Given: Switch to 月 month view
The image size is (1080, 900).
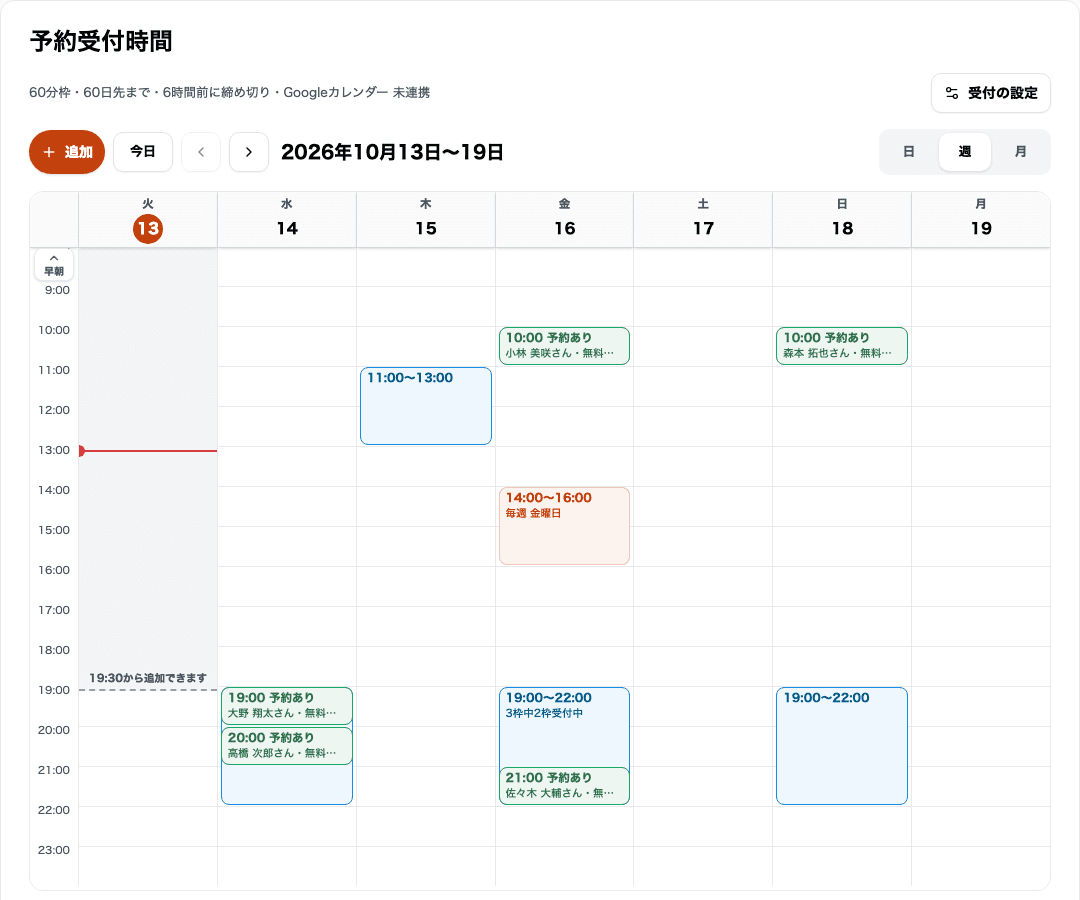Looking at the screenshot, I should pyautogui.click(x=1020, y=151).
